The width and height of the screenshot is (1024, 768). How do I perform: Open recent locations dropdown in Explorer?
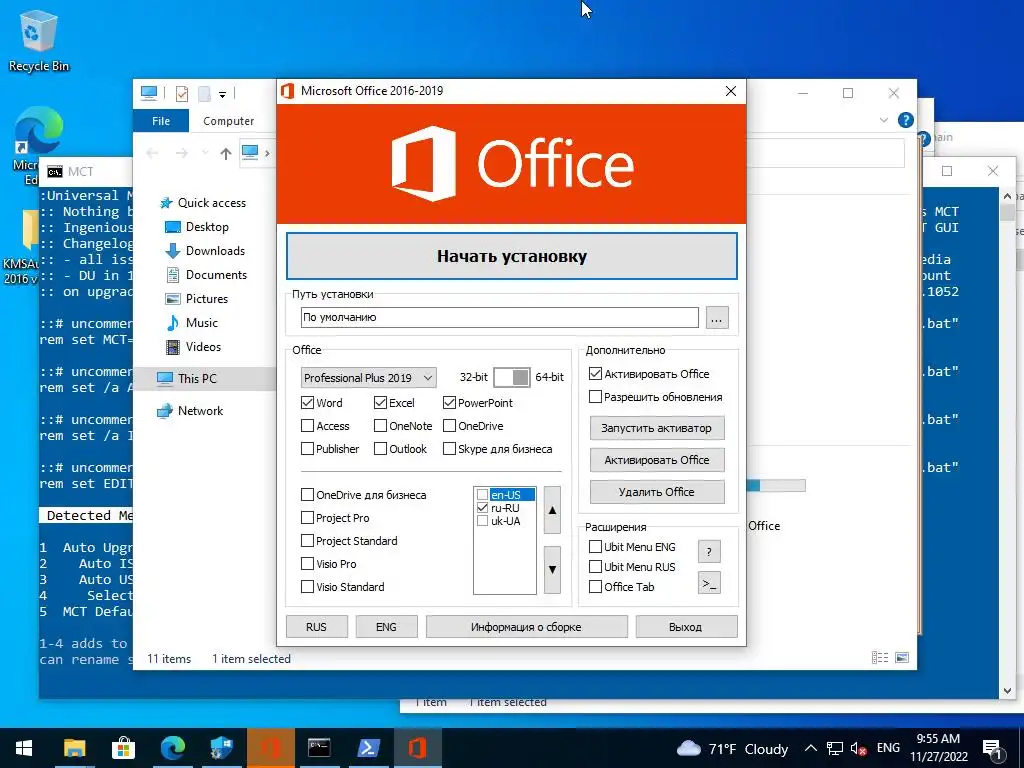[x=205, y=153]
